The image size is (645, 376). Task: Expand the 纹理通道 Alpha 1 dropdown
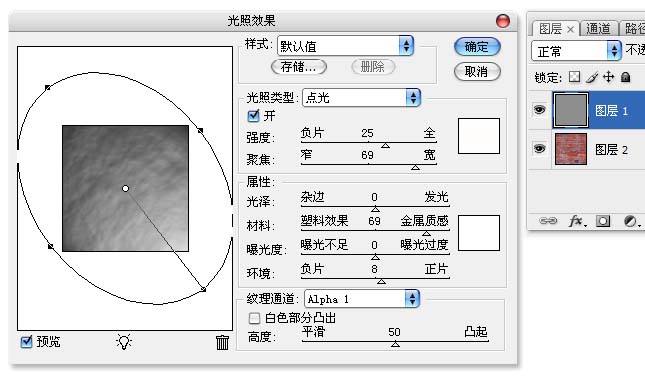tap(362, 299)
